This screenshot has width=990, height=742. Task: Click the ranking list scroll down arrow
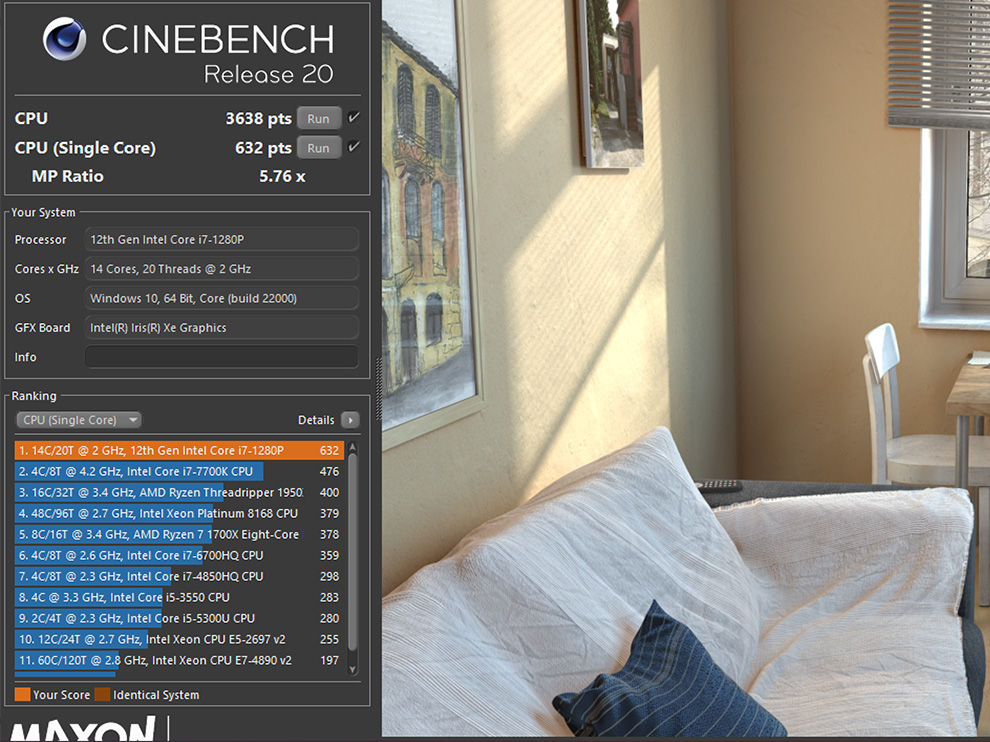352,669
